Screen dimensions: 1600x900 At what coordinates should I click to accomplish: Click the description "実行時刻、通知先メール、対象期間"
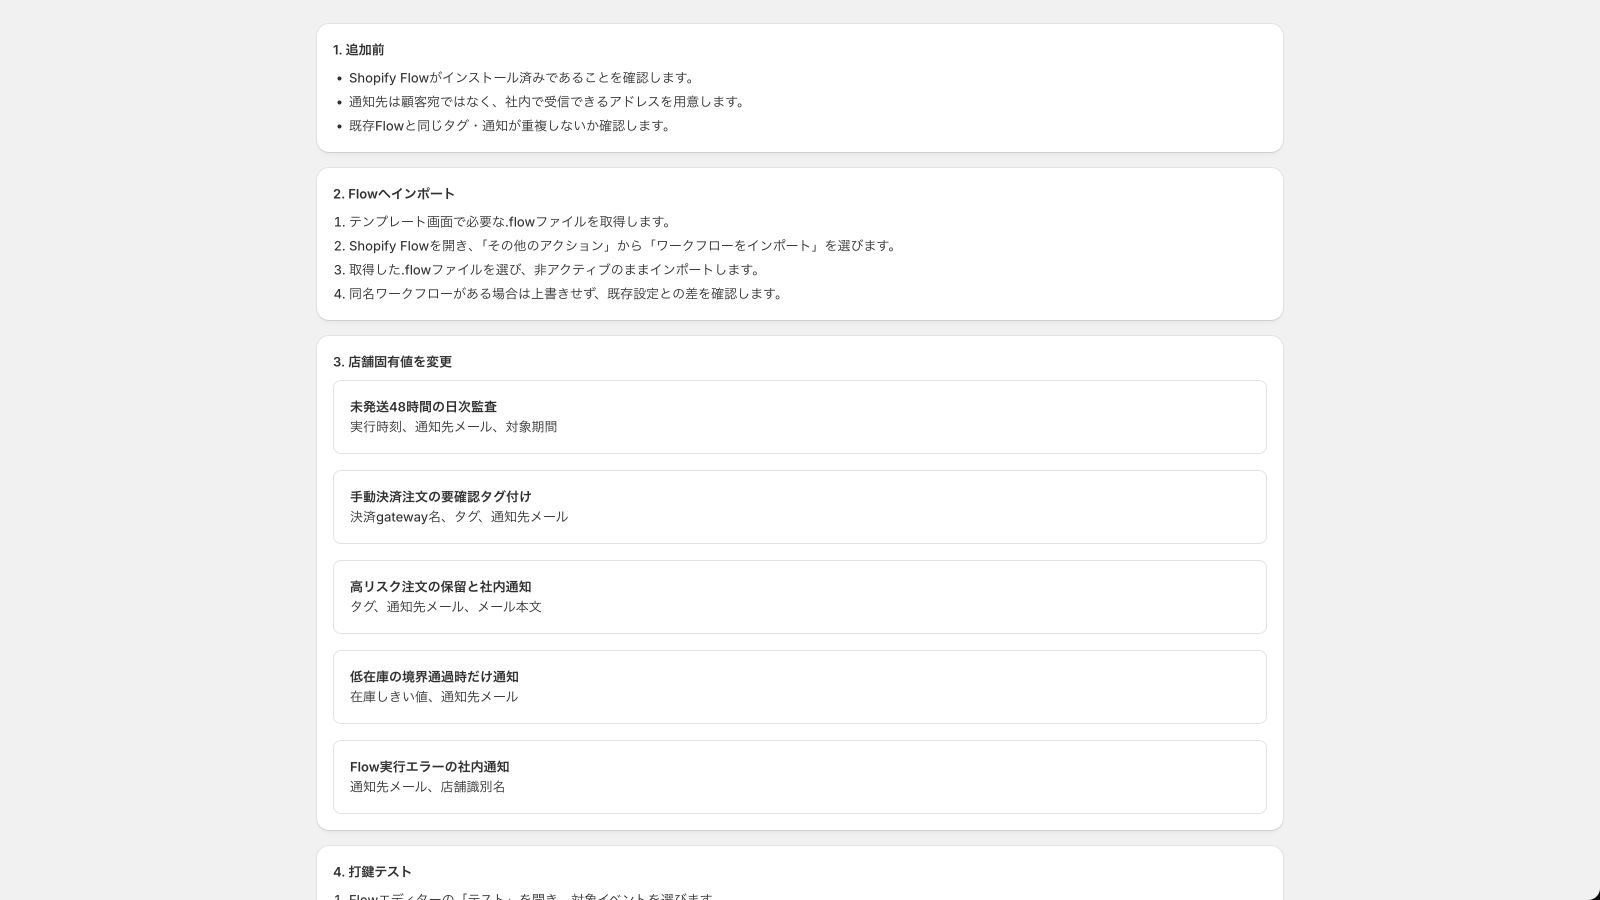click(454, 427)
